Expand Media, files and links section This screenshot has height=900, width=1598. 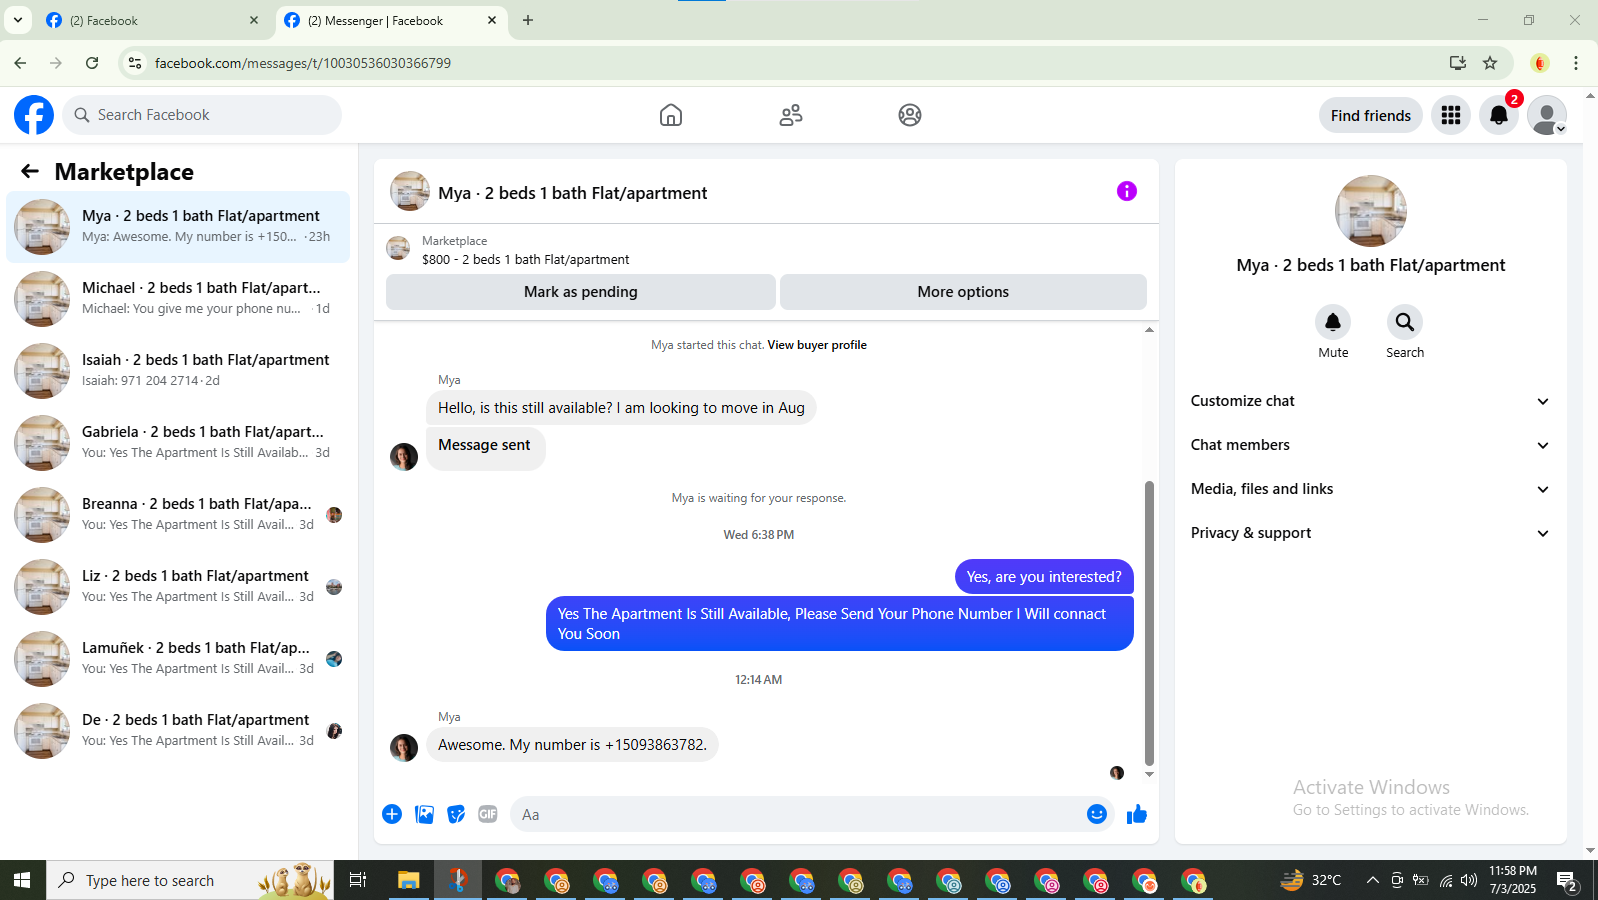1370,489
